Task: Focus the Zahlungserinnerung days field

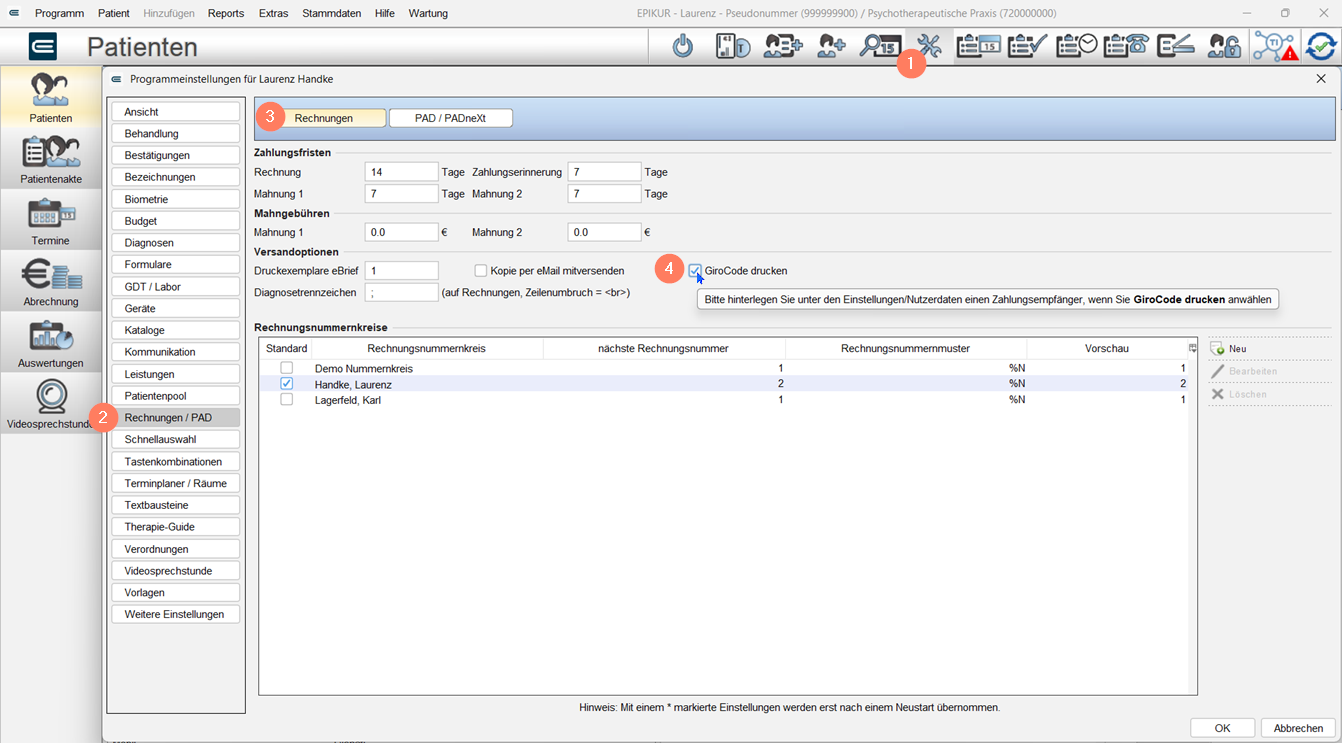Action: 605,172
